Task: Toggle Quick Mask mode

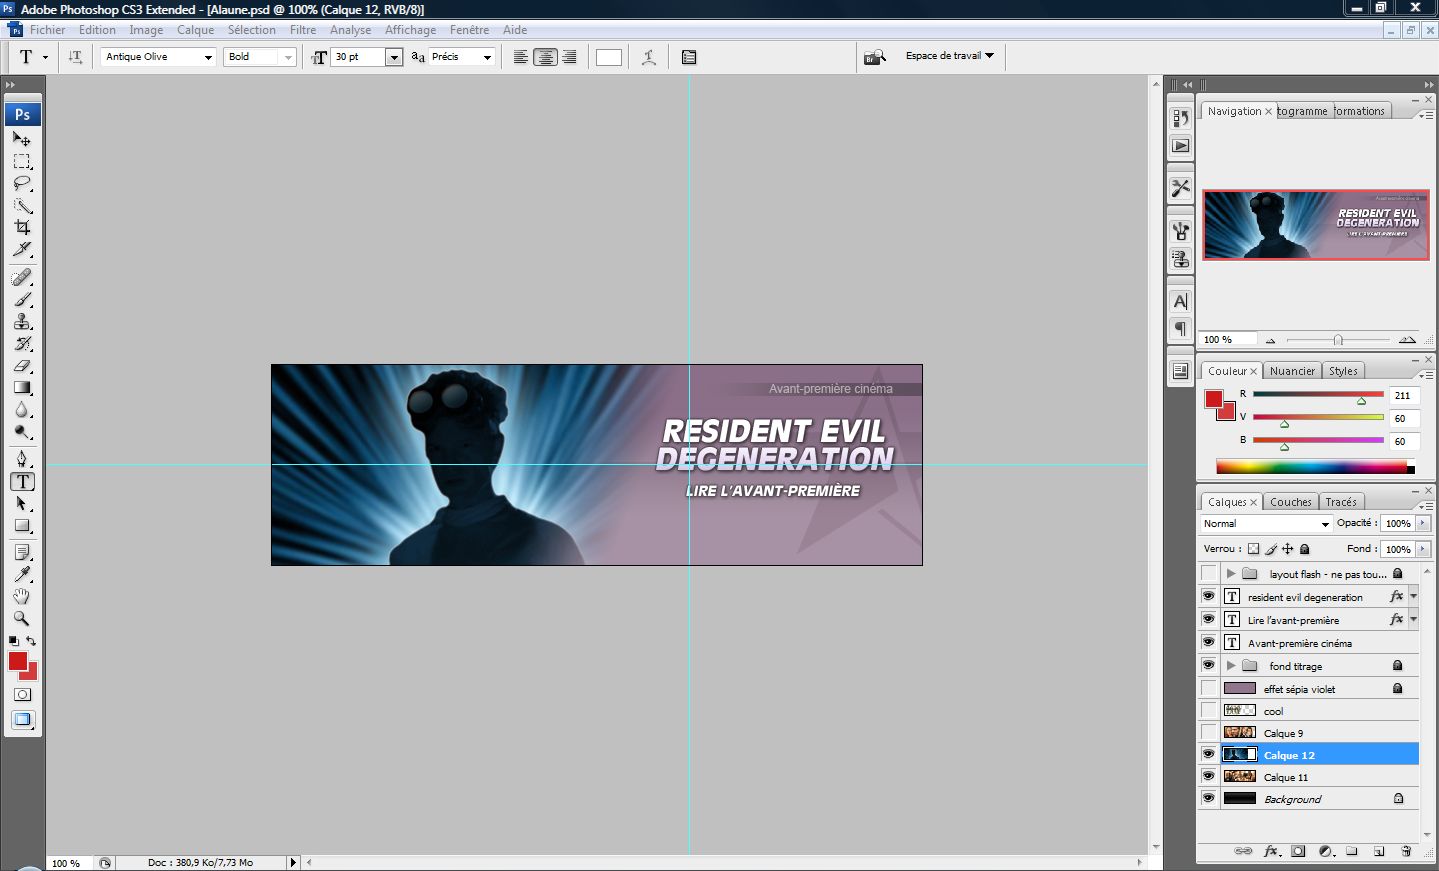Action: pos(22,694)
